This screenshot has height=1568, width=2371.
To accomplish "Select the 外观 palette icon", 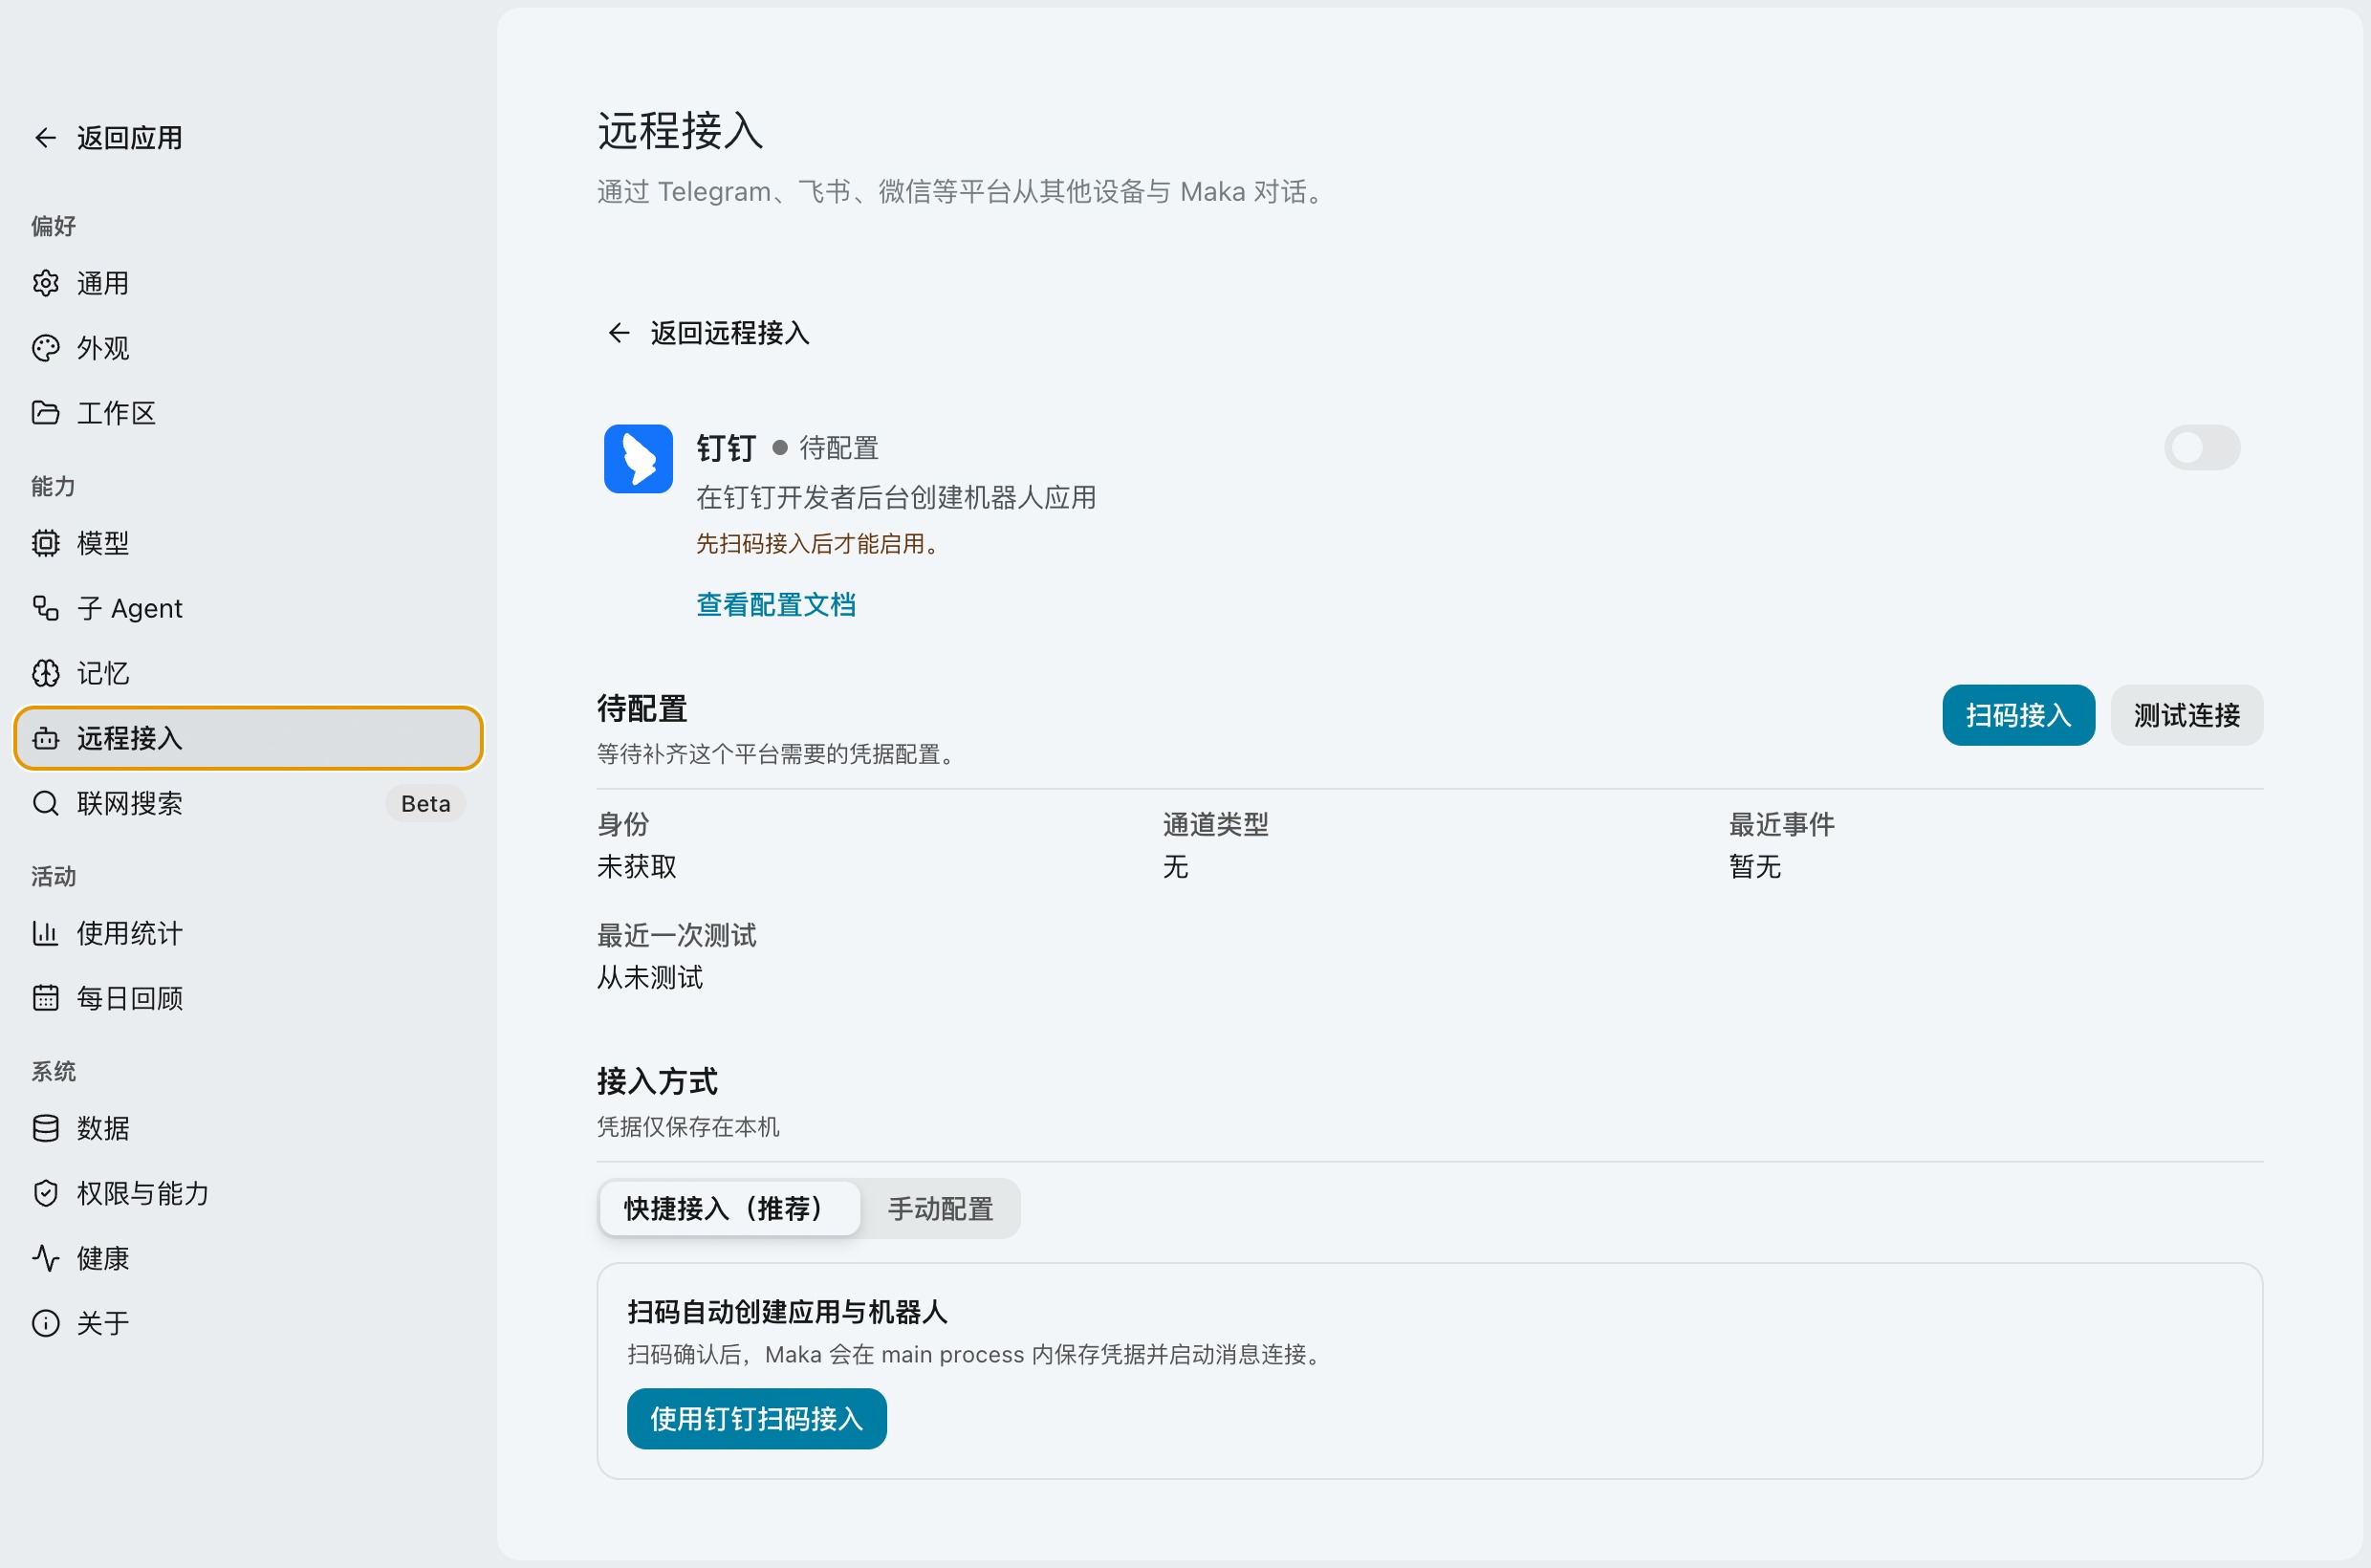I will (45, 348).
